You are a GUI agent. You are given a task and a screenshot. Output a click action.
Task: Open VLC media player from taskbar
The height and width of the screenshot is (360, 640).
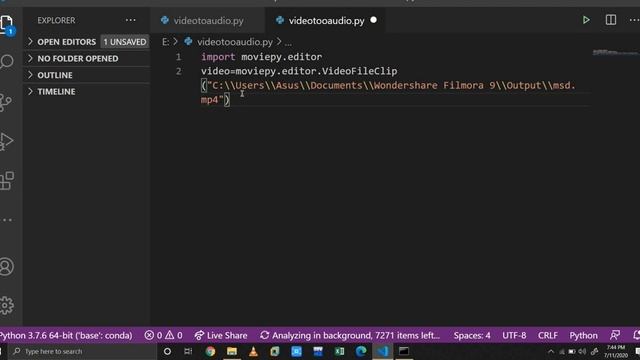pos(253,351)
